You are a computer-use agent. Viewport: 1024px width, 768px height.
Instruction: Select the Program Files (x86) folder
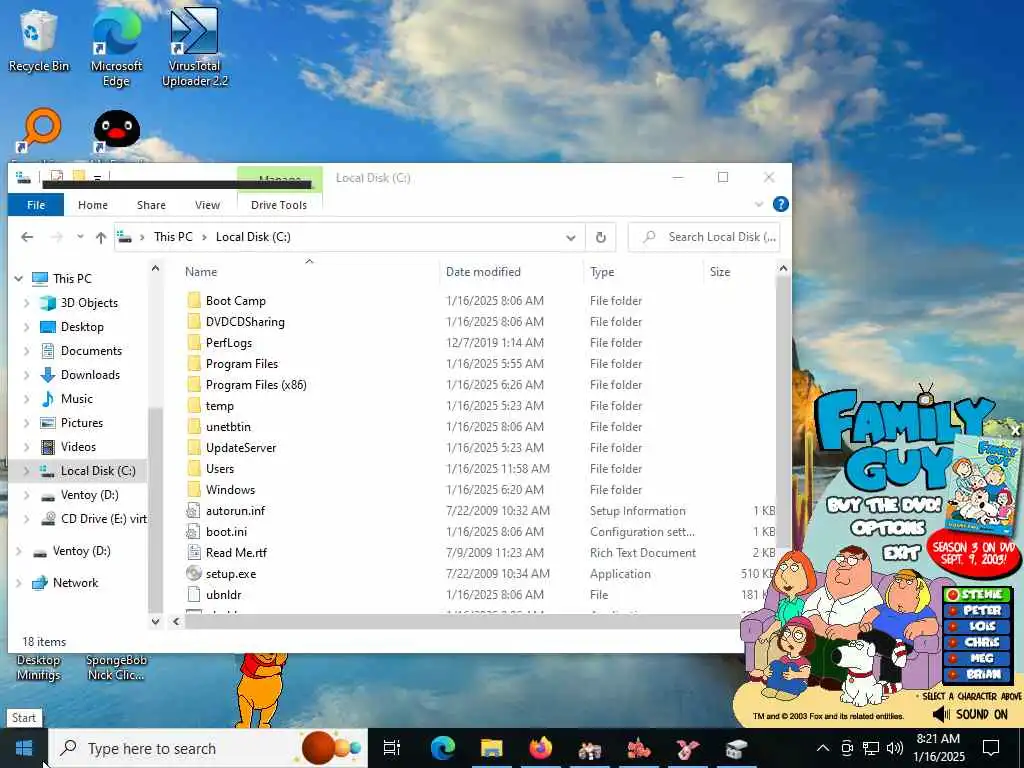point(256,385)
